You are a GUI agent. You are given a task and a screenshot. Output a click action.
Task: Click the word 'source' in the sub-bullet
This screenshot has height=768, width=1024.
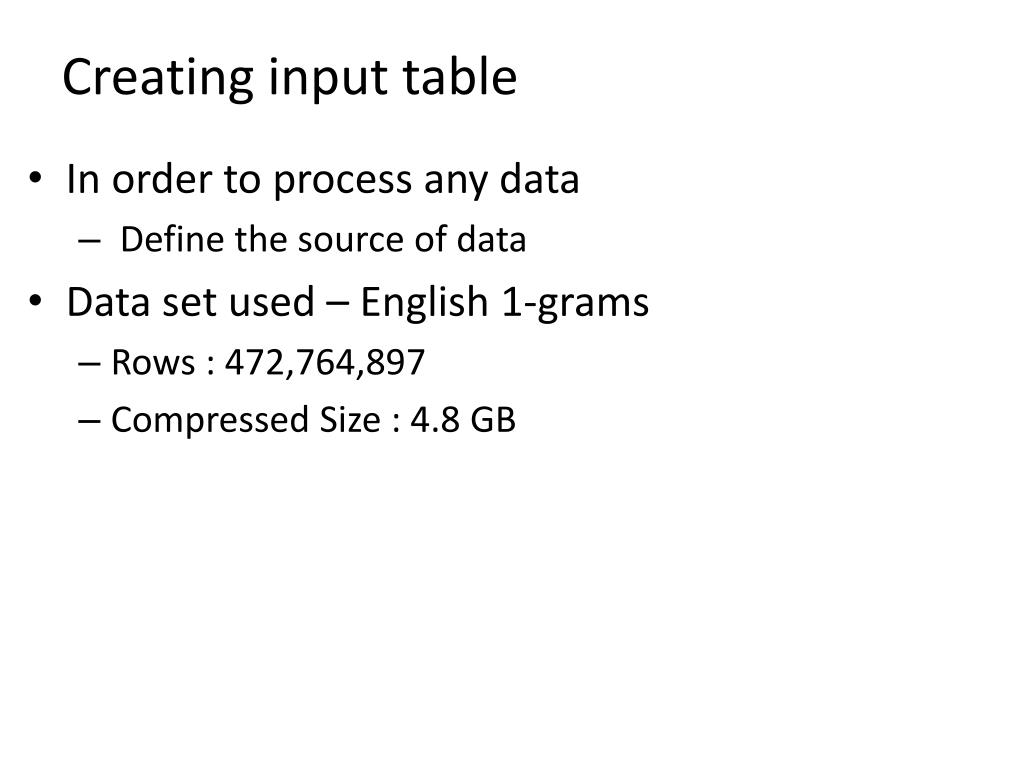click(x=352, y=241)
